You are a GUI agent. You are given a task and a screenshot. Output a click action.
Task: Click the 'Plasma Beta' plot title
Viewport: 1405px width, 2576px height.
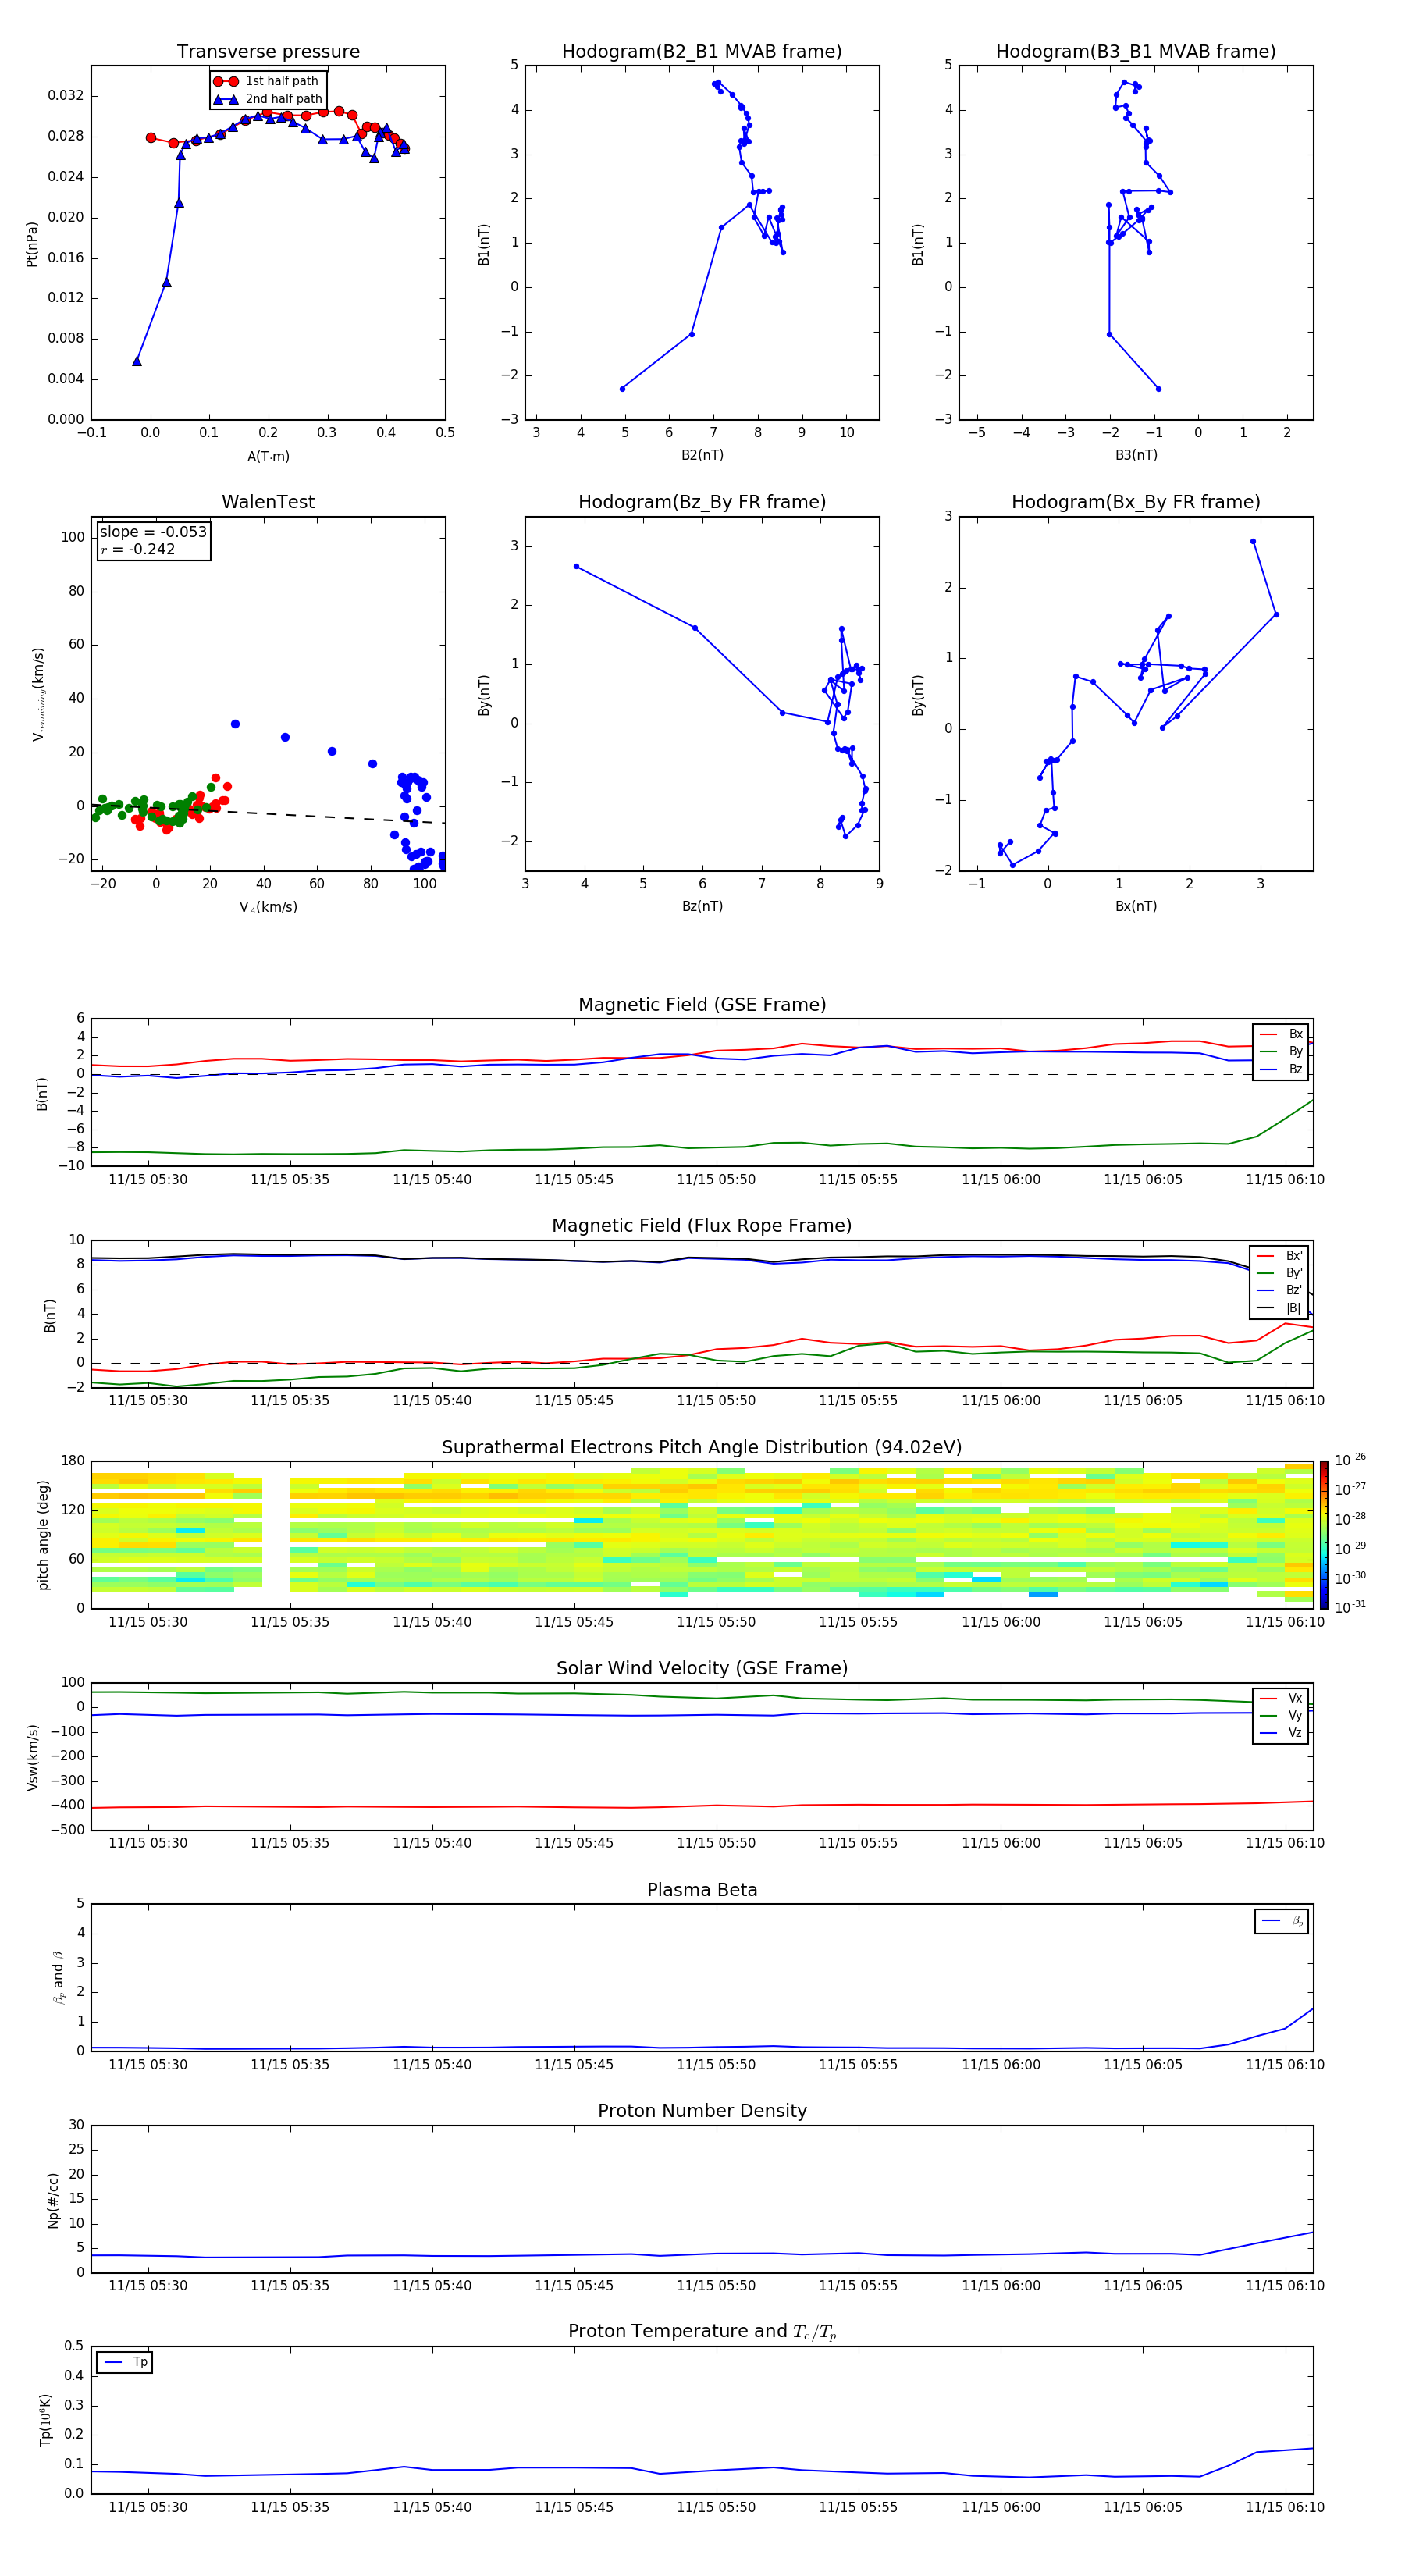coord(702,1890)
